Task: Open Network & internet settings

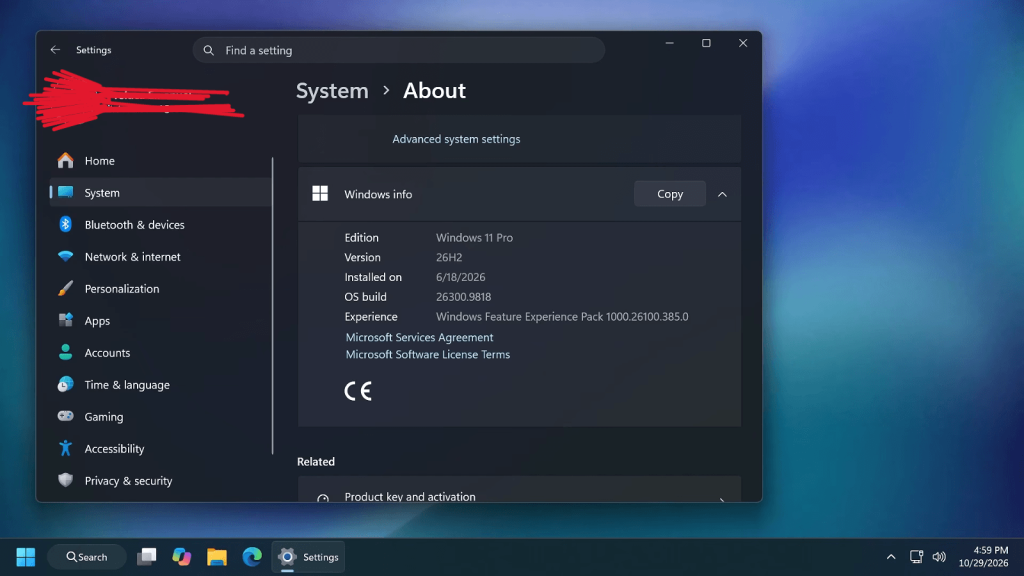Action: 161,256
